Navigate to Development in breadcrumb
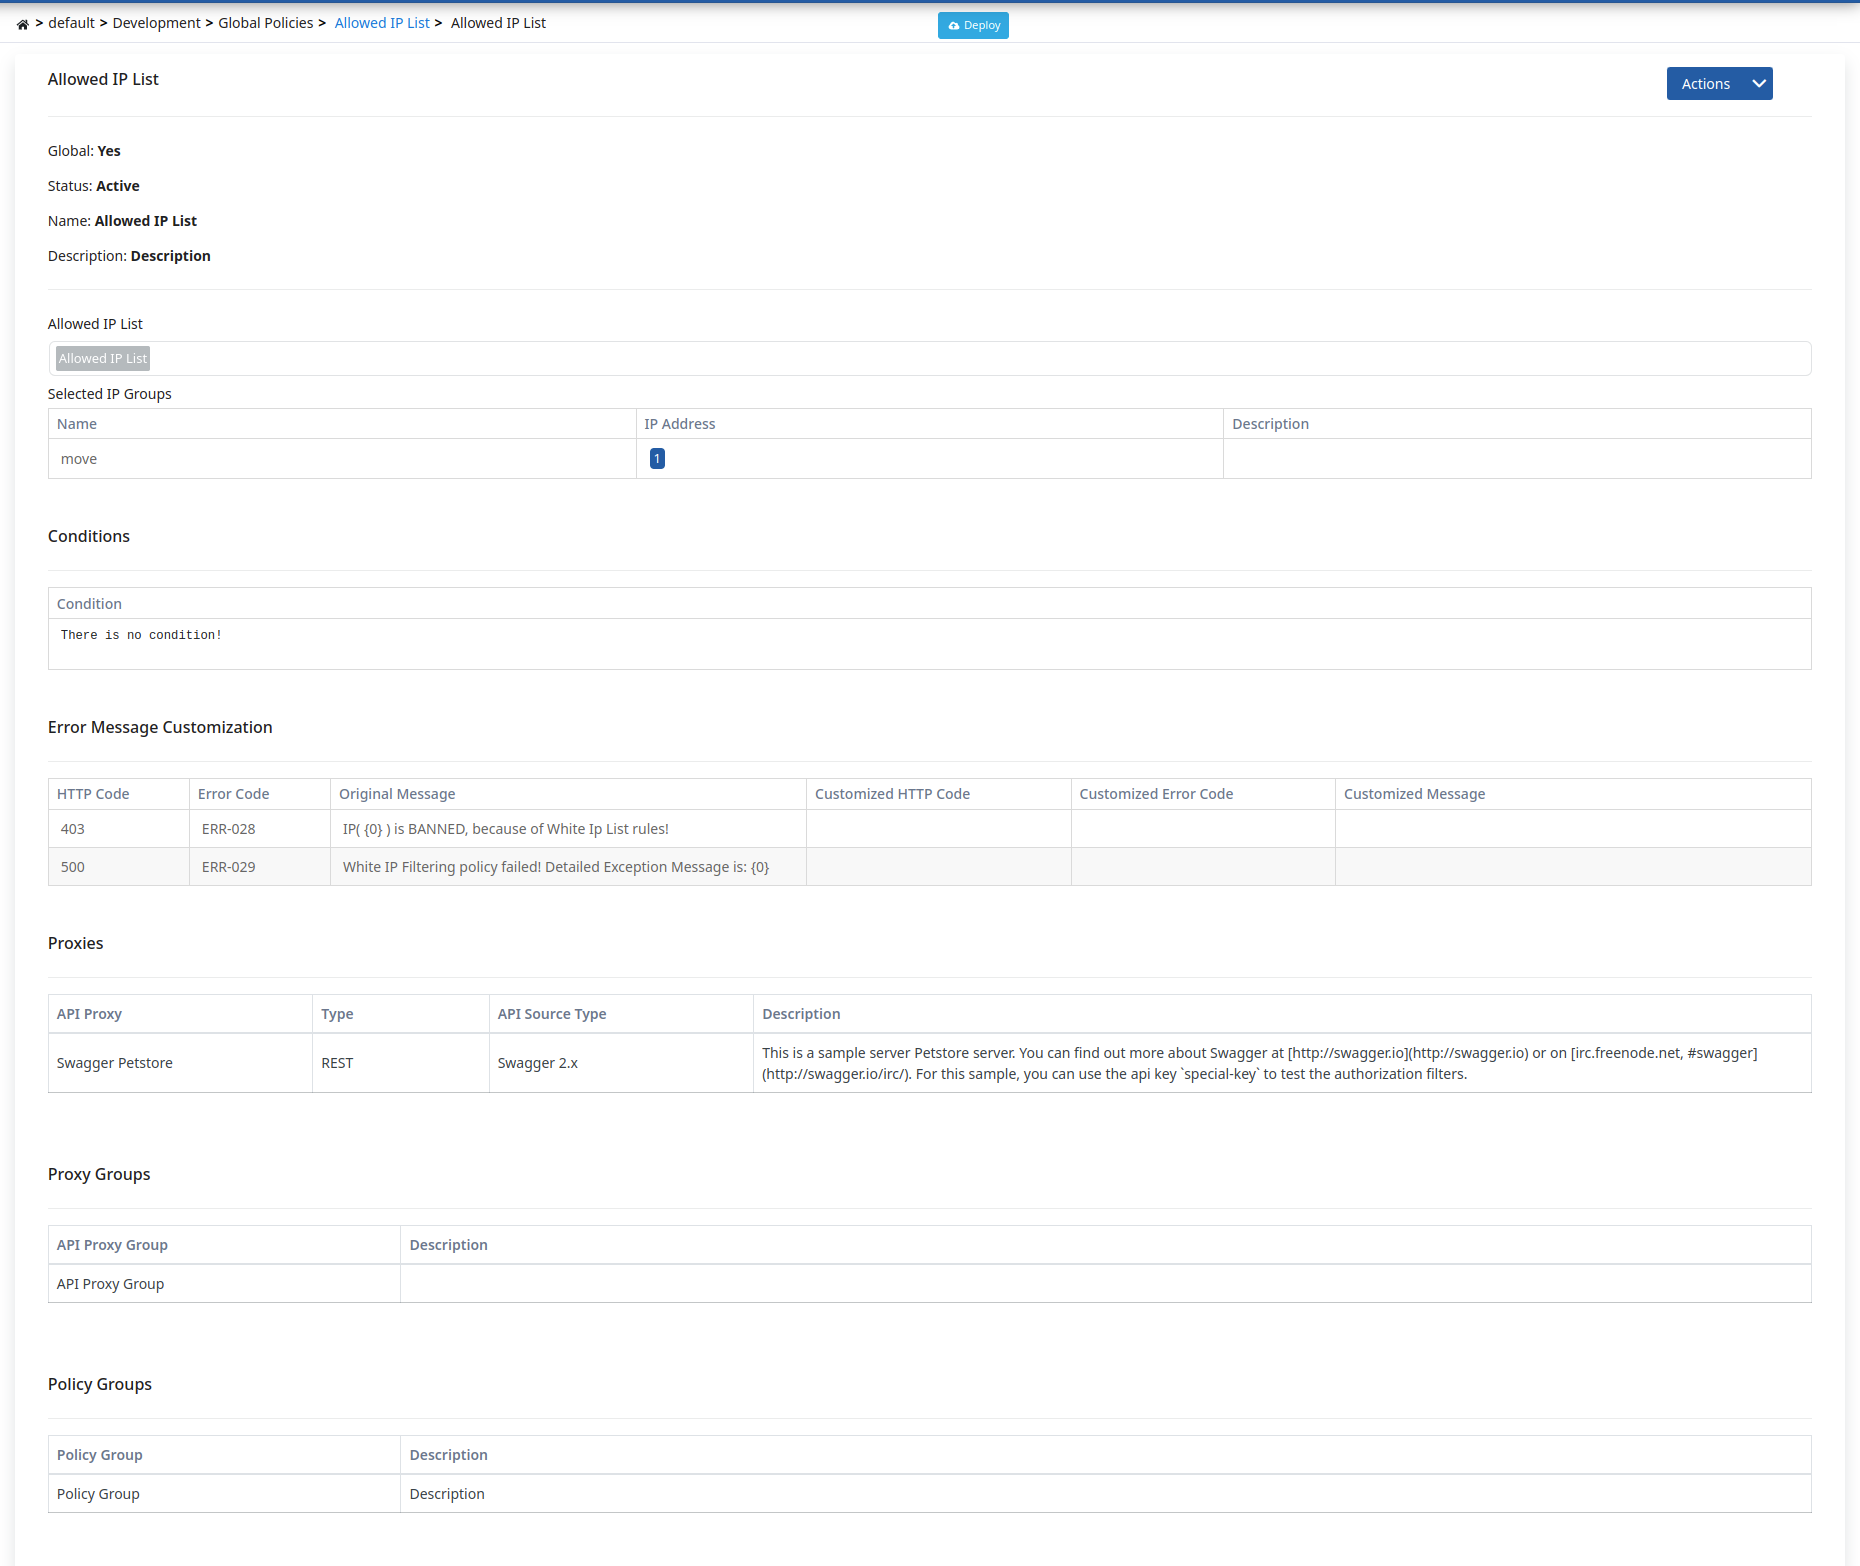Screen dimensions: 1860x1566 click(156, 23)
